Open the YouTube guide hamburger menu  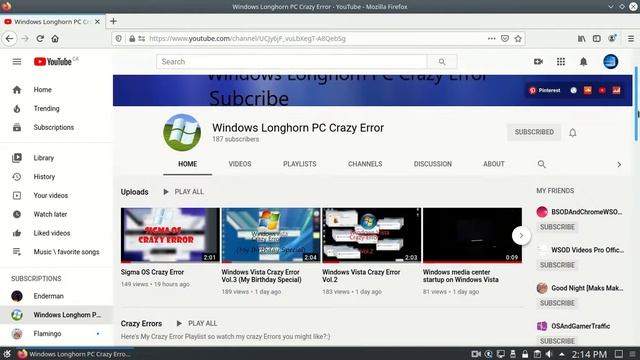click(x=17, y=62)
